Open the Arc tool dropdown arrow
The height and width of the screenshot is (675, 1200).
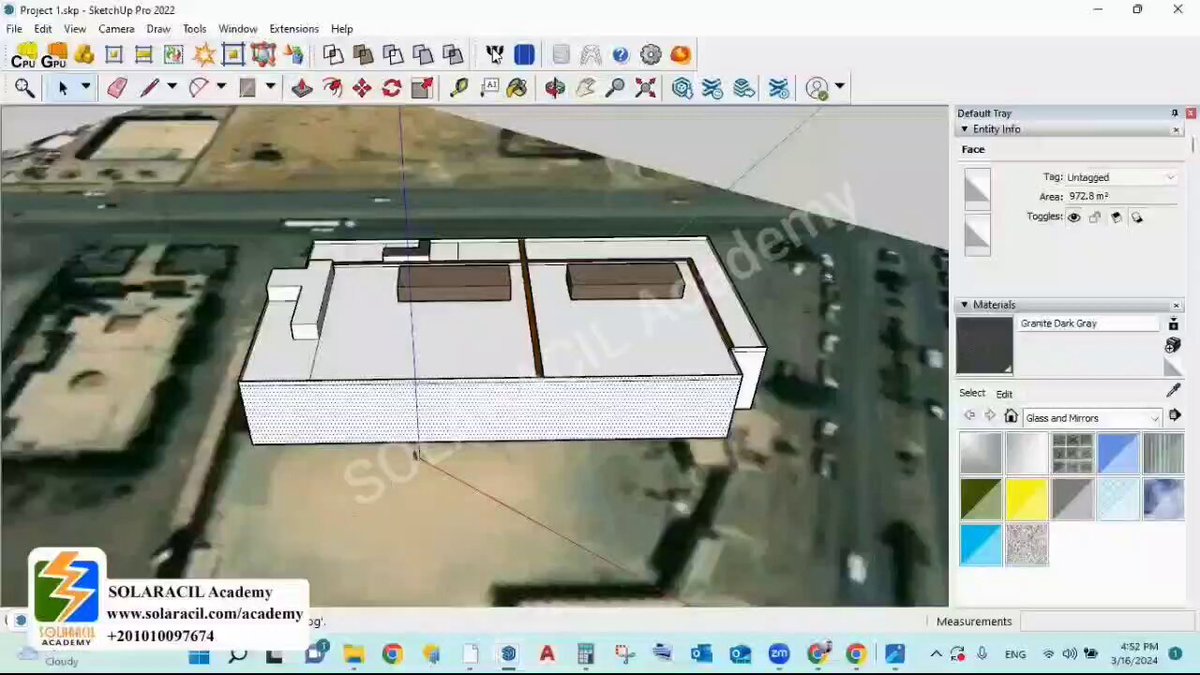coord(221,87)
